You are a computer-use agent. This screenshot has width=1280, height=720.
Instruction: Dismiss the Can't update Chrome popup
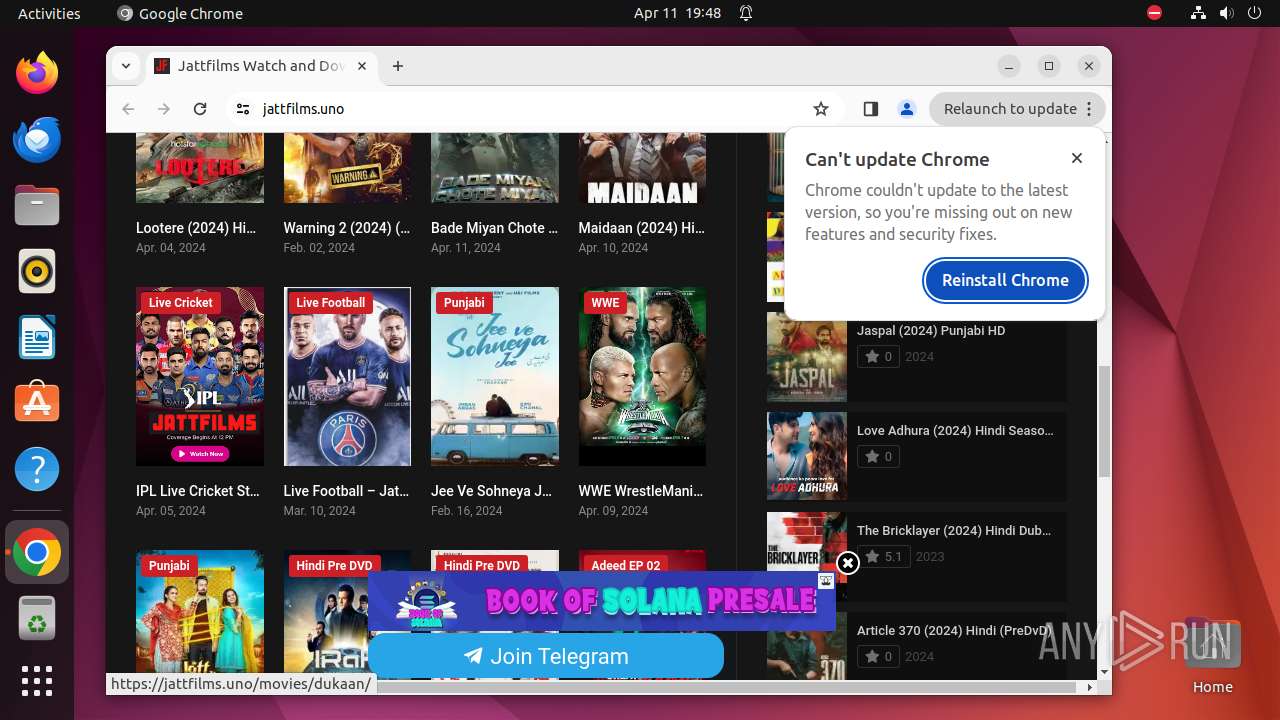coord(1077,158)
